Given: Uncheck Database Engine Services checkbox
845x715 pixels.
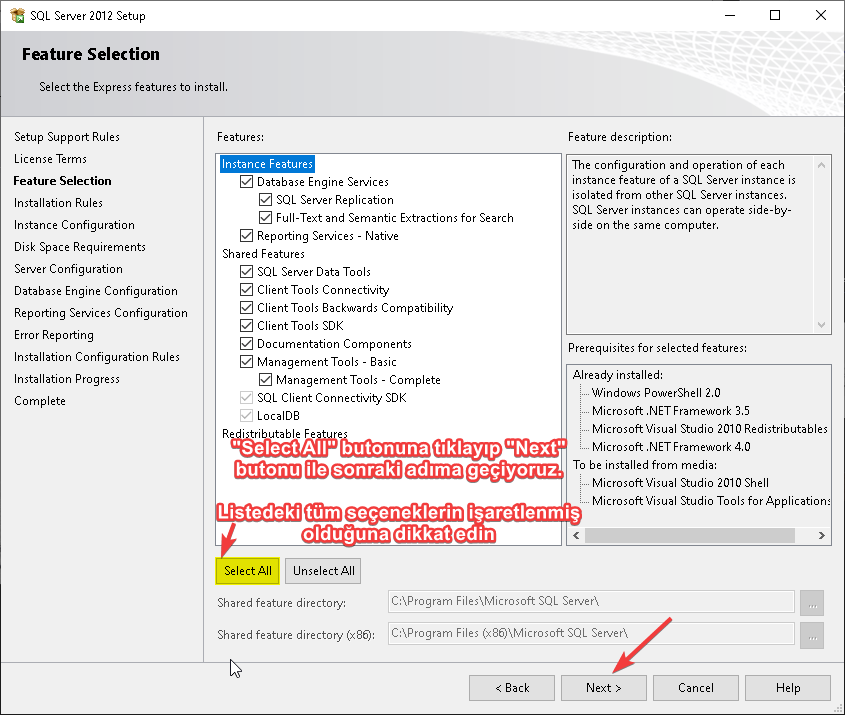Looking at the screenshot, I should click(247, 182).
